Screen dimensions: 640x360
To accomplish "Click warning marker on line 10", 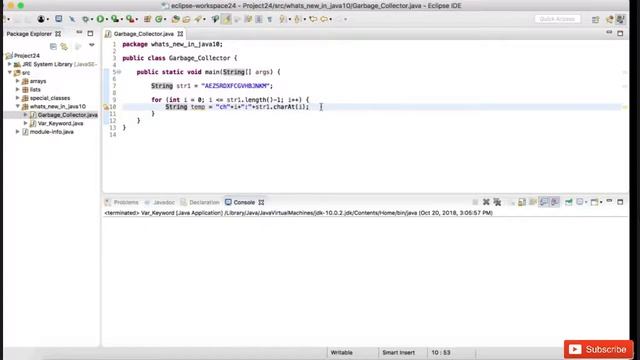I will [106, 107].
